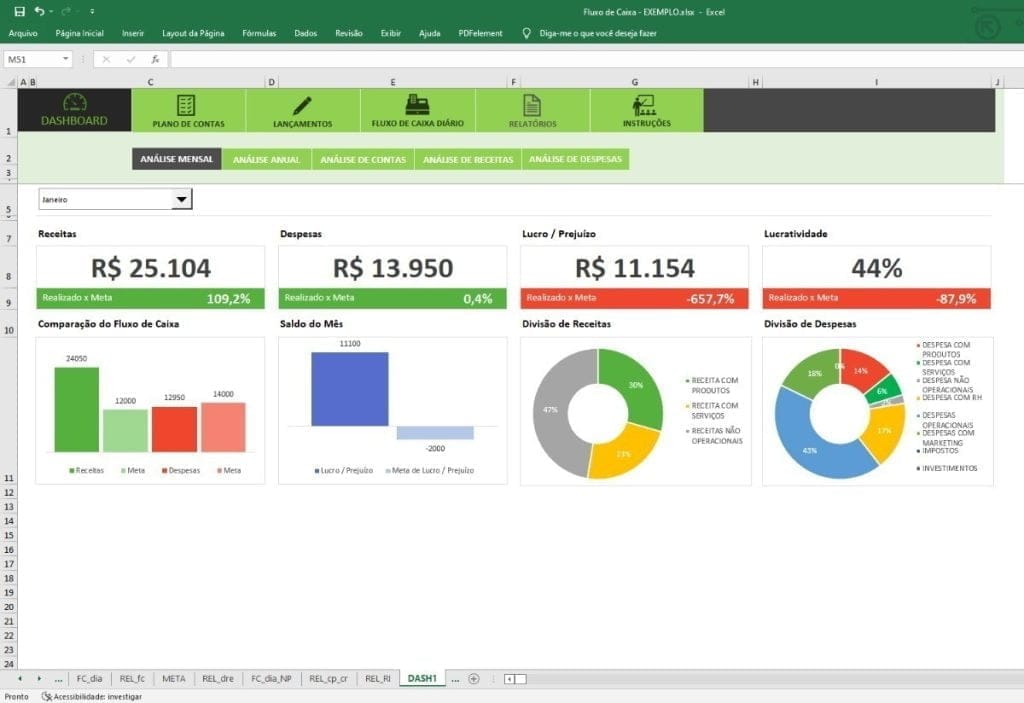The image size is (1024, 703).
Task: Select the green Receitas legend swatch
Action: [70, 470]
